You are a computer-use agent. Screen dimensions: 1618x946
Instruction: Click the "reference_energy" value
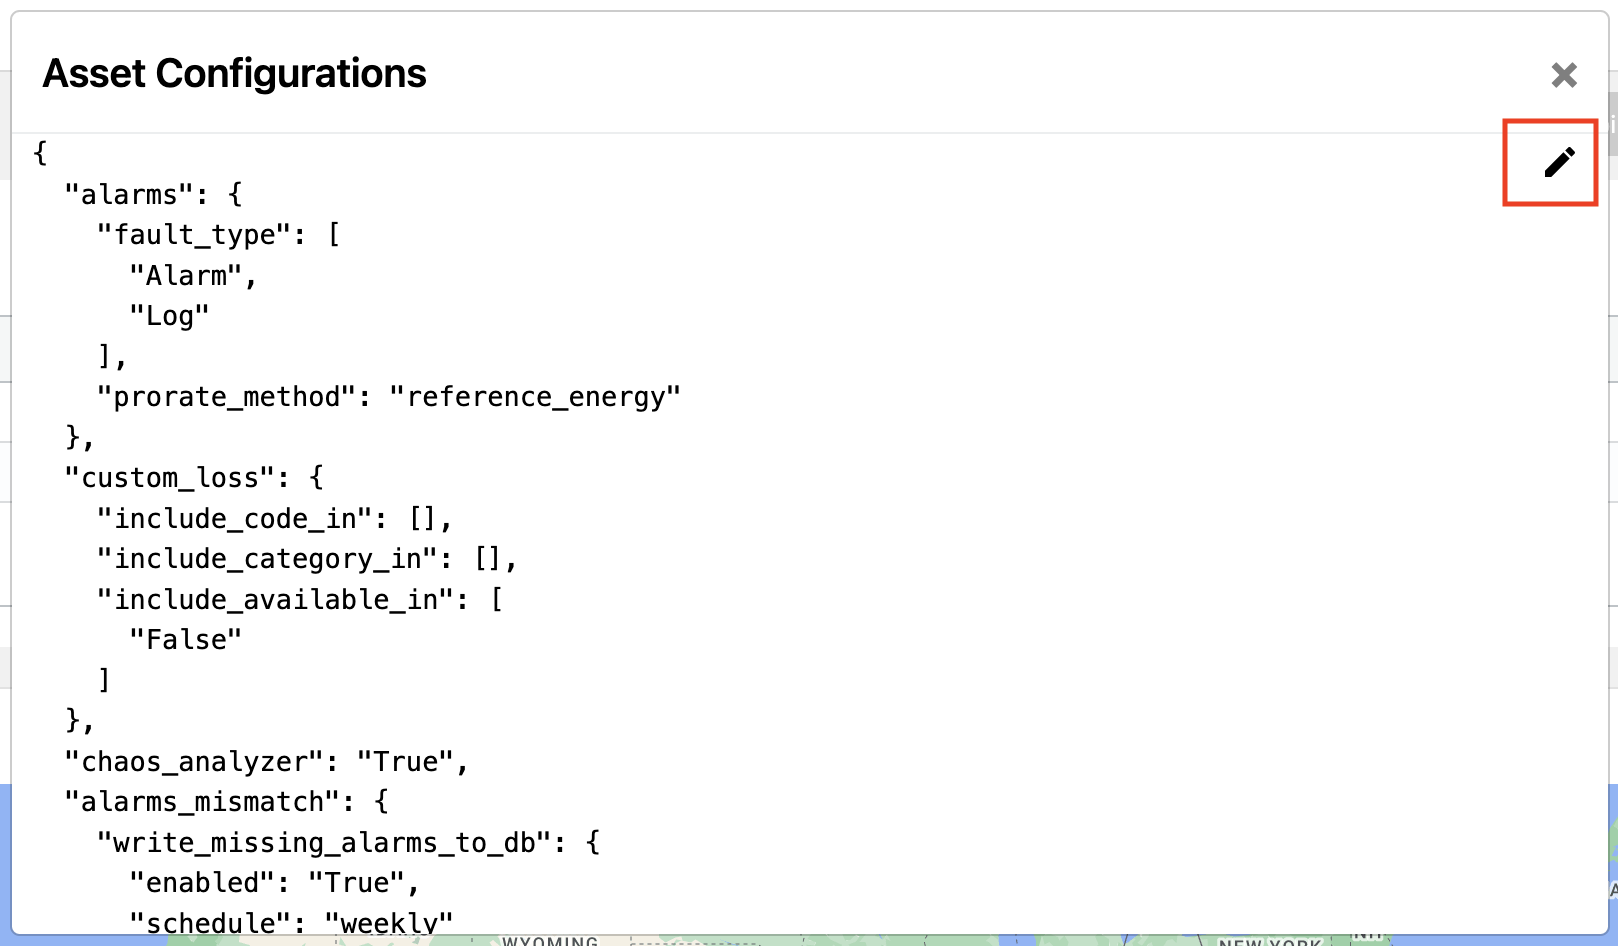[536, 397]
